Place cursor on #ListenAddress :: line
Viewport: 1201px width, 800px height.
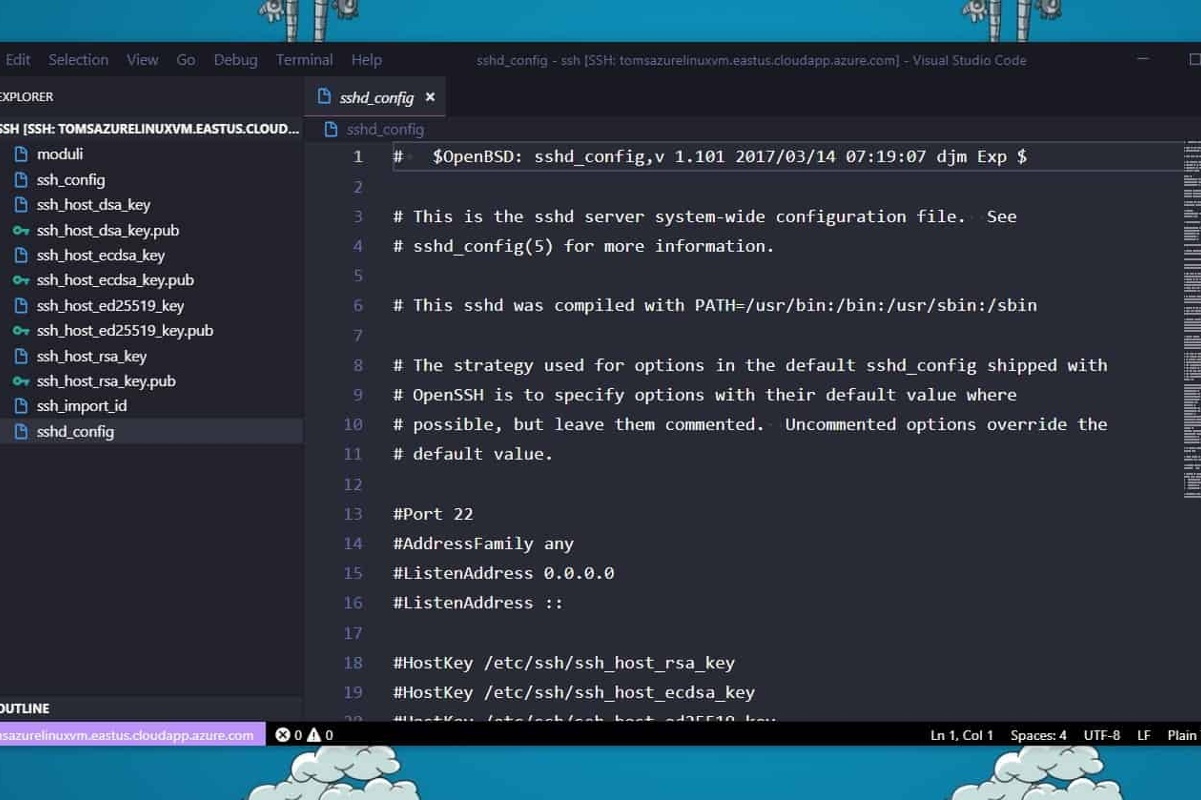tap(478, 603)
